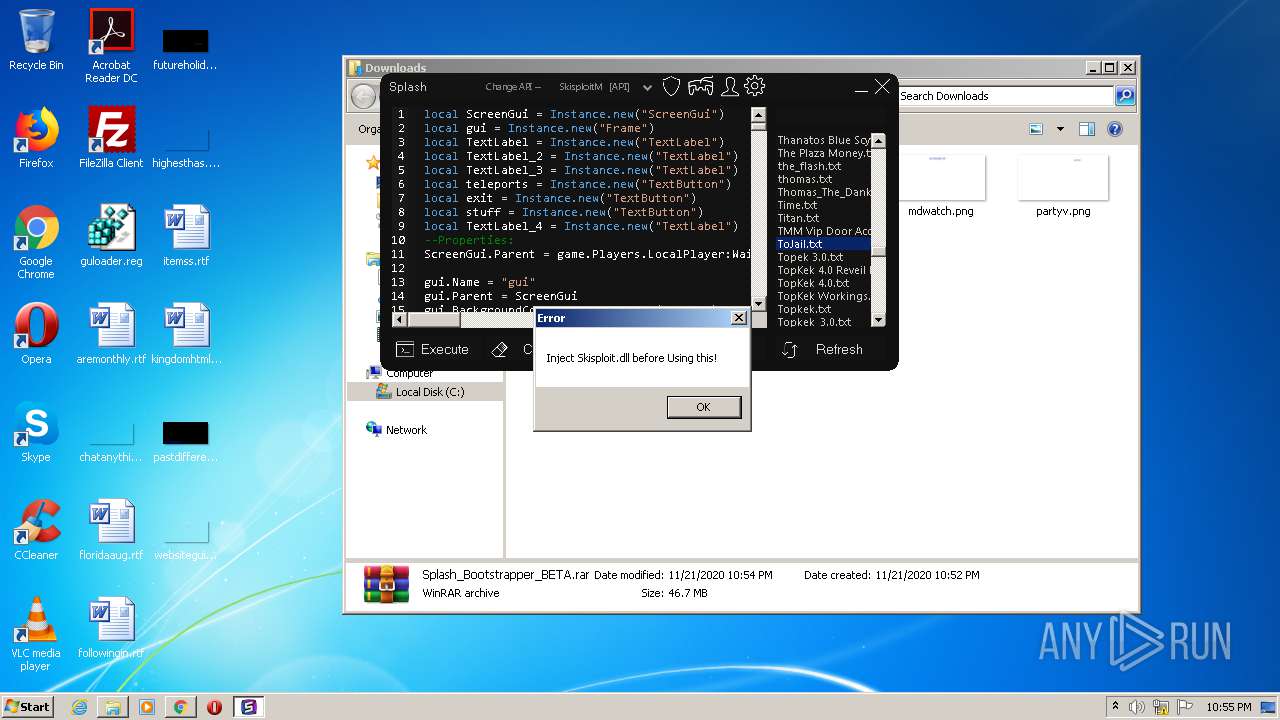Close the Error dialog with X
The height and width of the screenshot is (720, 1280).
click(738, 318)
